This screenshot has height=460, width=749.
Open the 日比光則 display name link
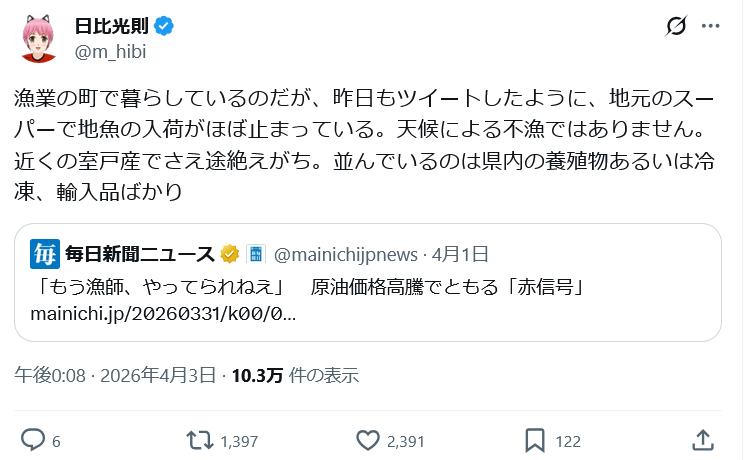pyautogui.click(x=114, y=25)
